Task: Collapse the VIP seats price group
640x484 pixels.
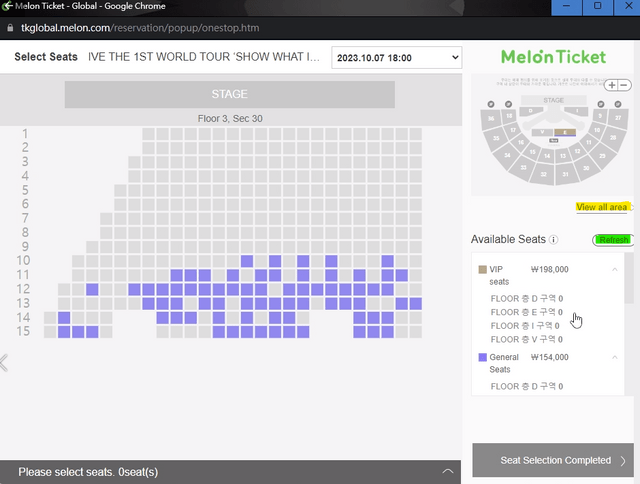Action: pyautogui.click(x=614, y=270)
